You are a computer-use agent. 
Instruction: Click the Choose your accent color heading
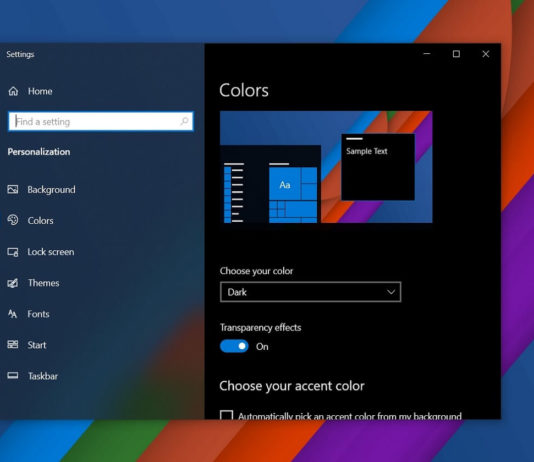point(292,386)
